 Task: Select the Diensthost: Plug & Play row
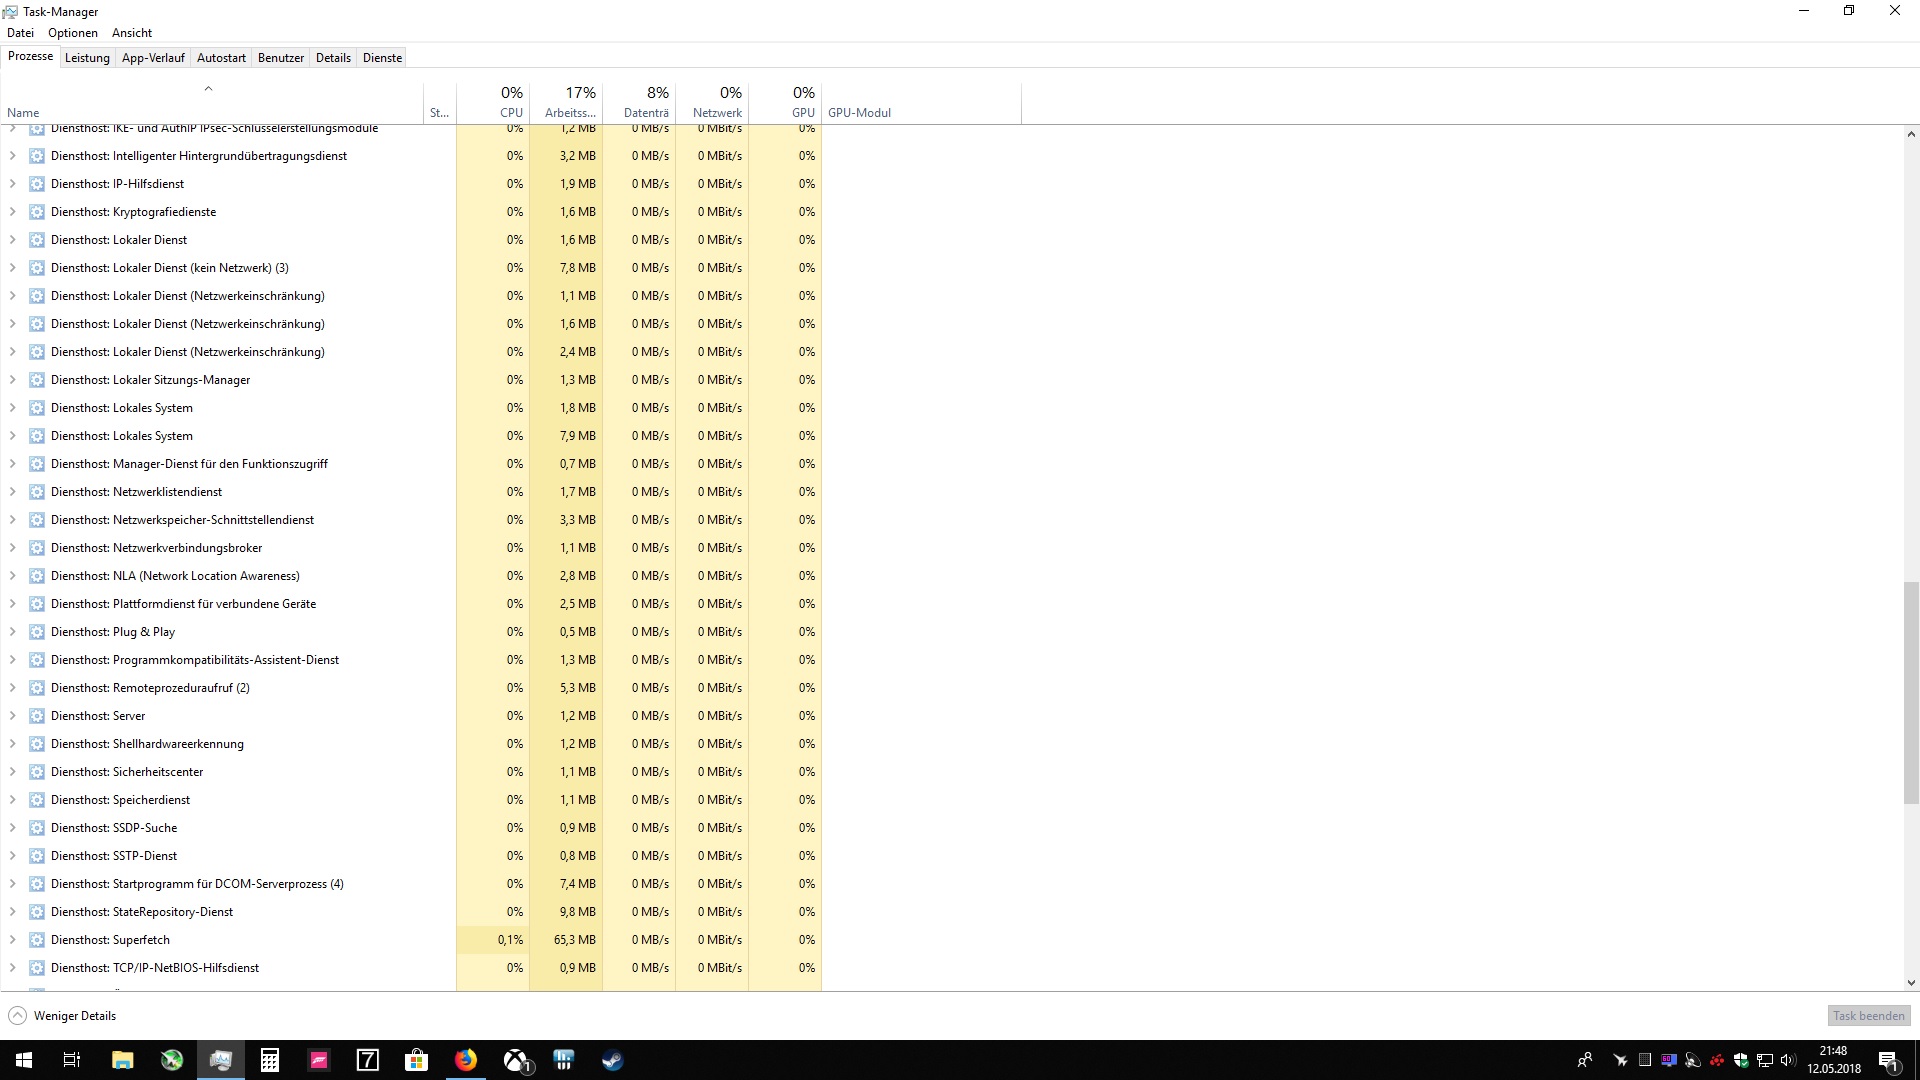(x=200, y=632)
